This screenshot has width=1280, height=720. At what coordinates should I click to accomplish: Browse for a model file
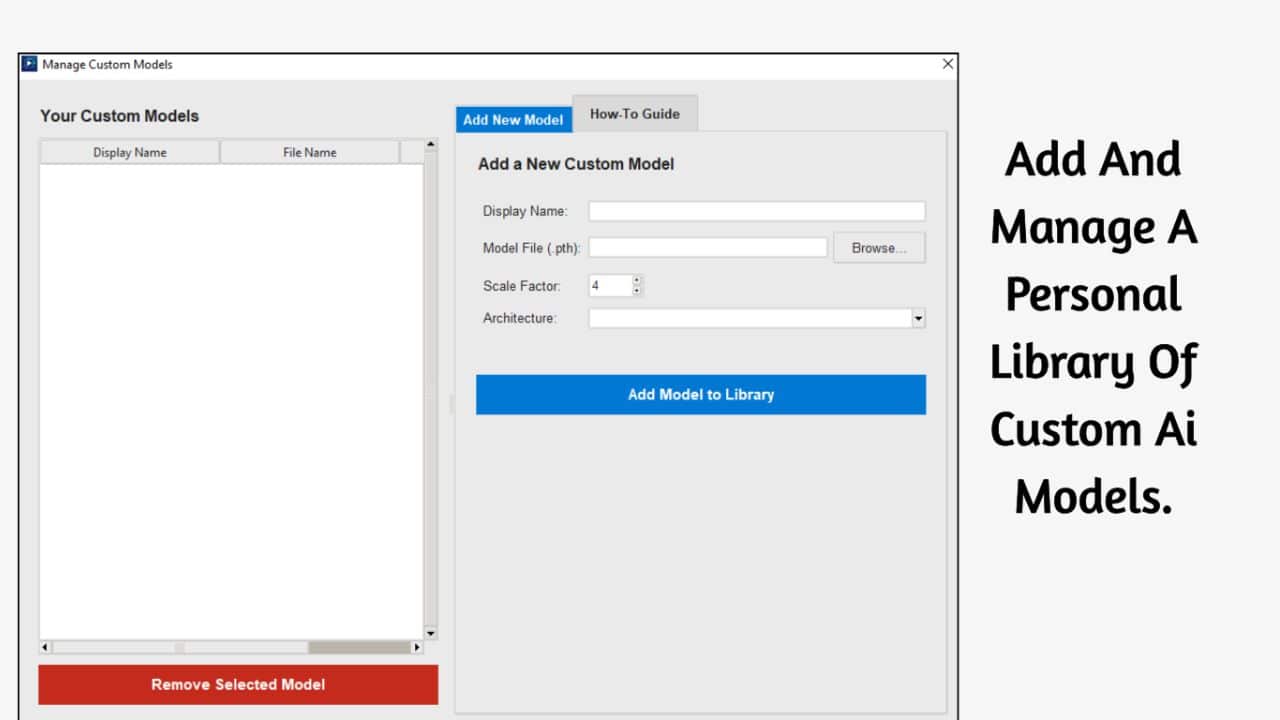pyautogui.click(x=879, y=248)
